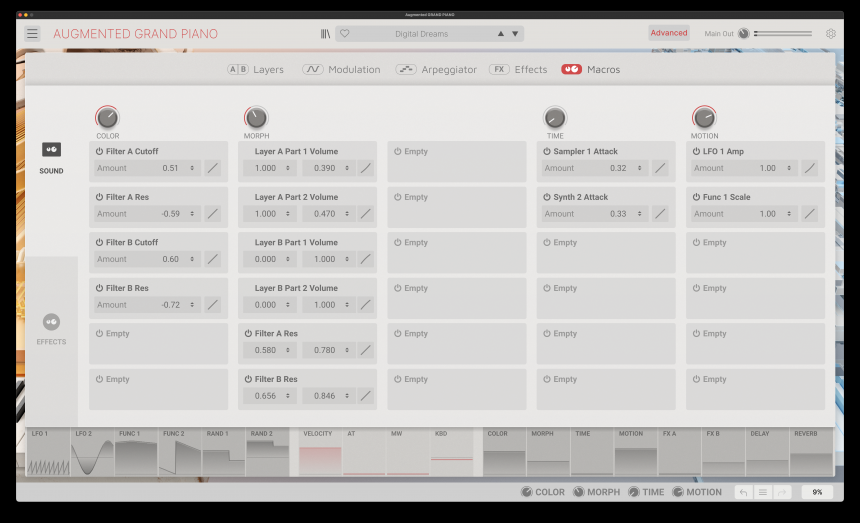Click the MORPH macro knob at top
Viewport: 860px width, 523px height.
[x=256, y=117]
